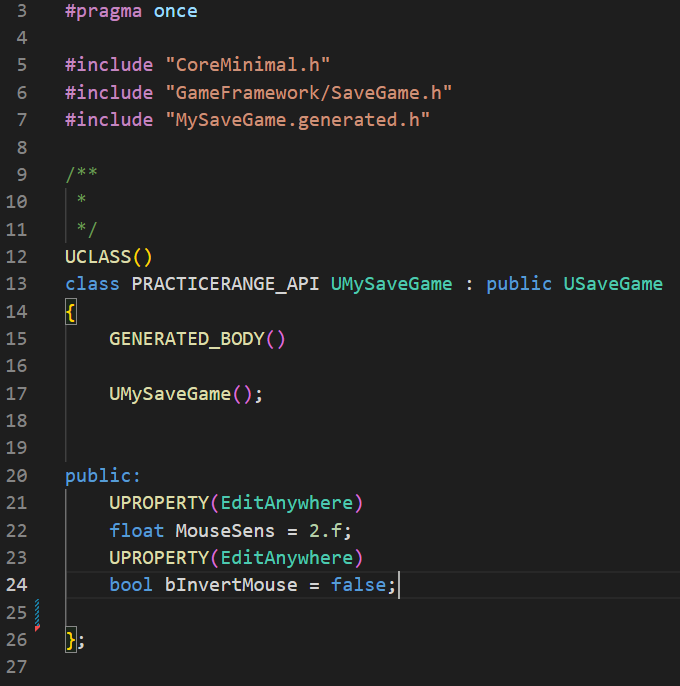Click the 'once' keyword on line 3

pos(175,11)
